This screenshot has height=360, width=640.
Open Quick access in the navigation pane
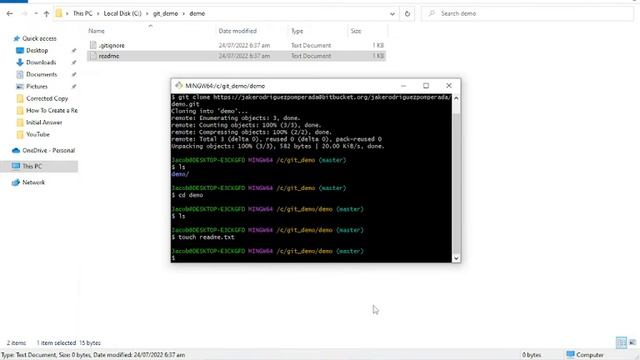(x=39, y=38)
